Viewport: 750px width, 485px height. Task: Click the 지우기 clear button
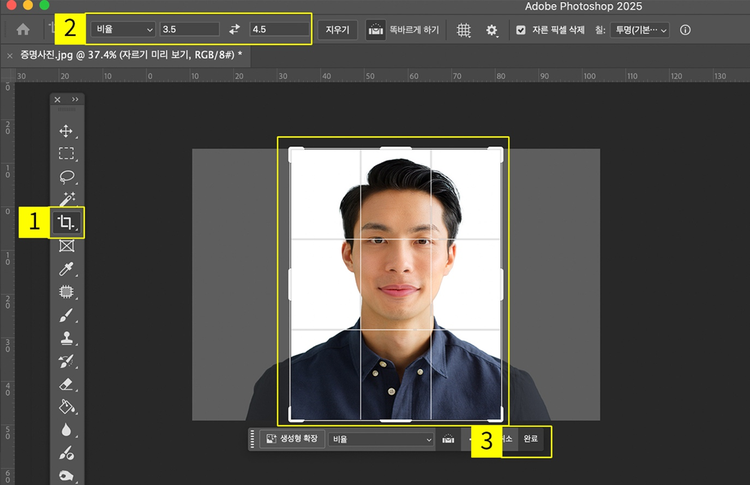point(338,30)
